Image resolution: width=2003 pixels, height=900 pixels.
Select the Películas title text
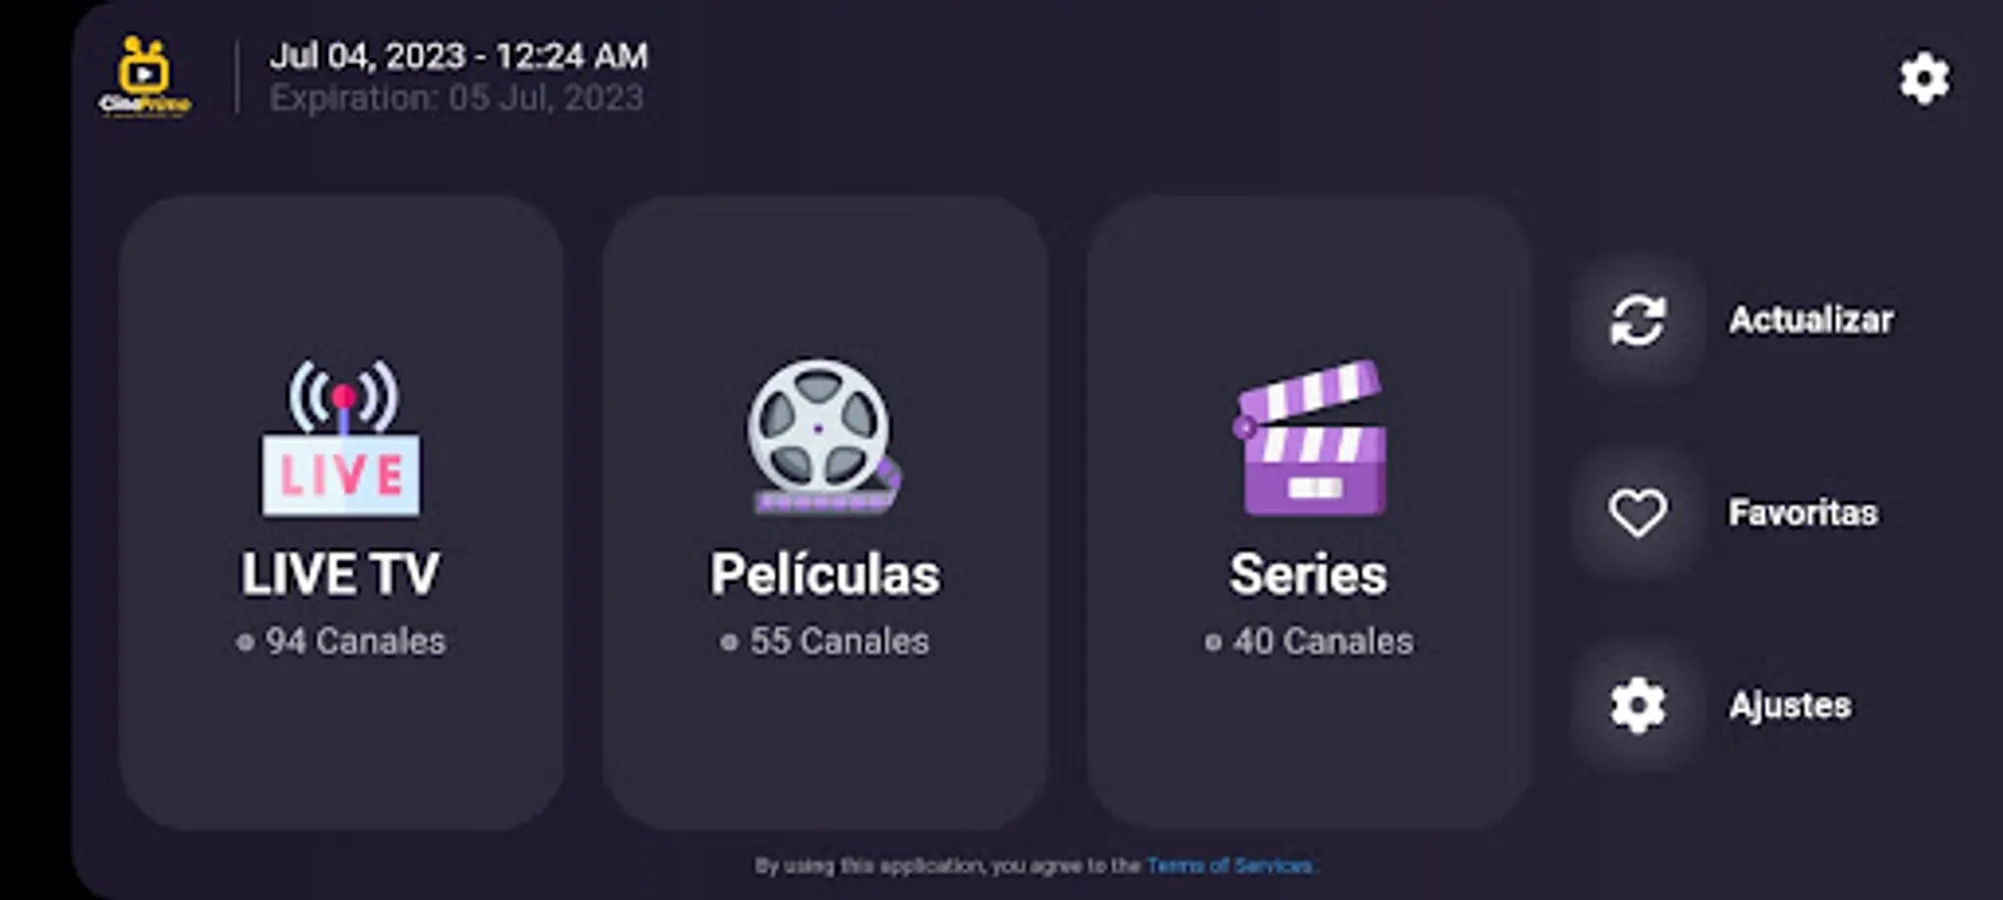tap(825, 574)
